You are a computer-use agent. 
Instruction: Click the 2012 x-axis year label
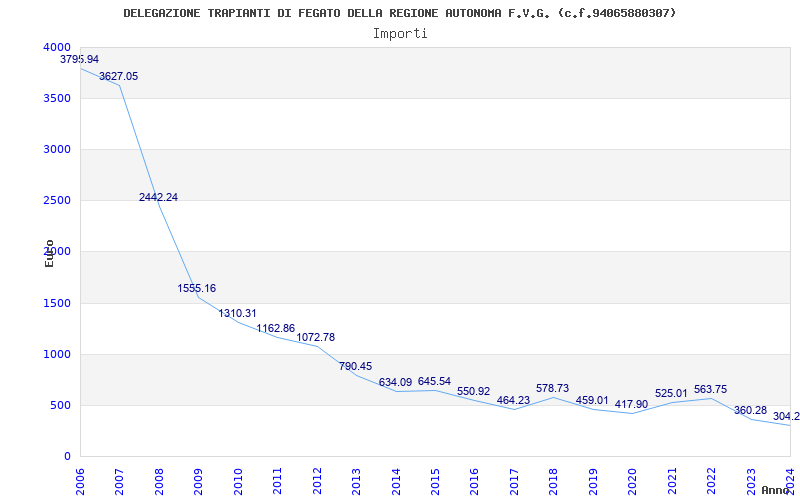click(x=317, y=481)
